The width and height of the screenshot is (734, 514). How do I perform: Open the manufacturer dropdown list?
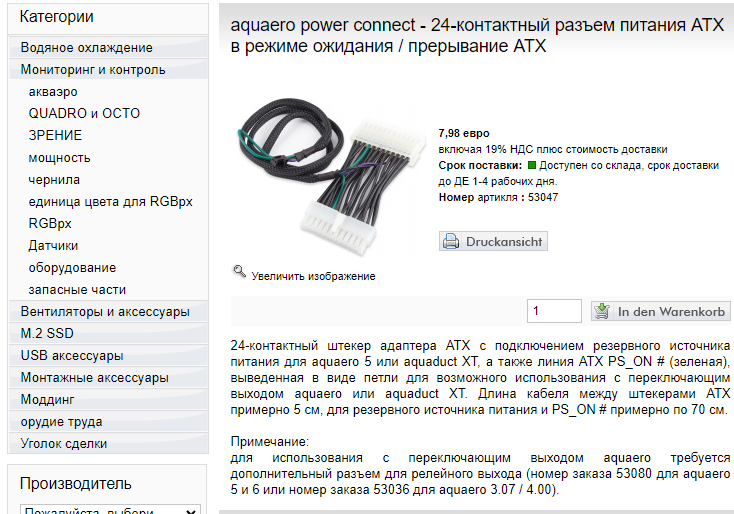110,511
